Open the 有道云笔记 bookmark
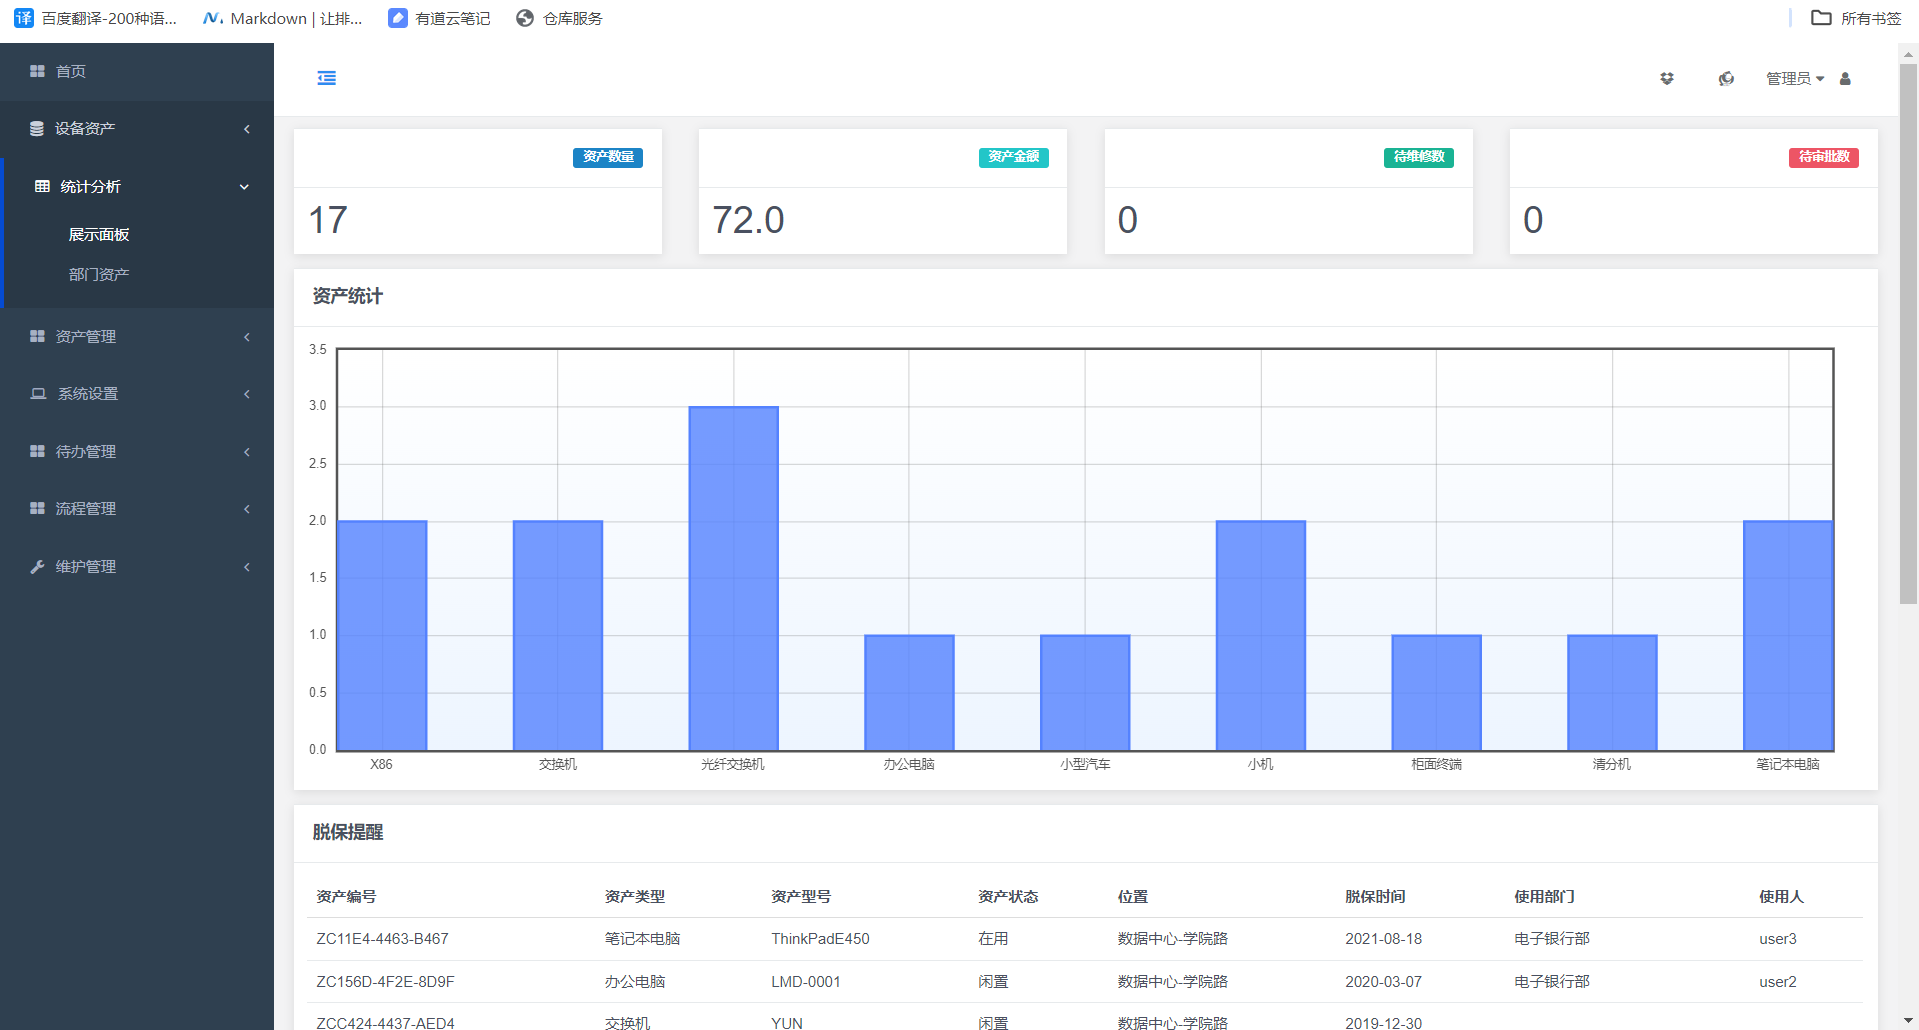This screenshot has height=1030, width=1919. [440, 18]
